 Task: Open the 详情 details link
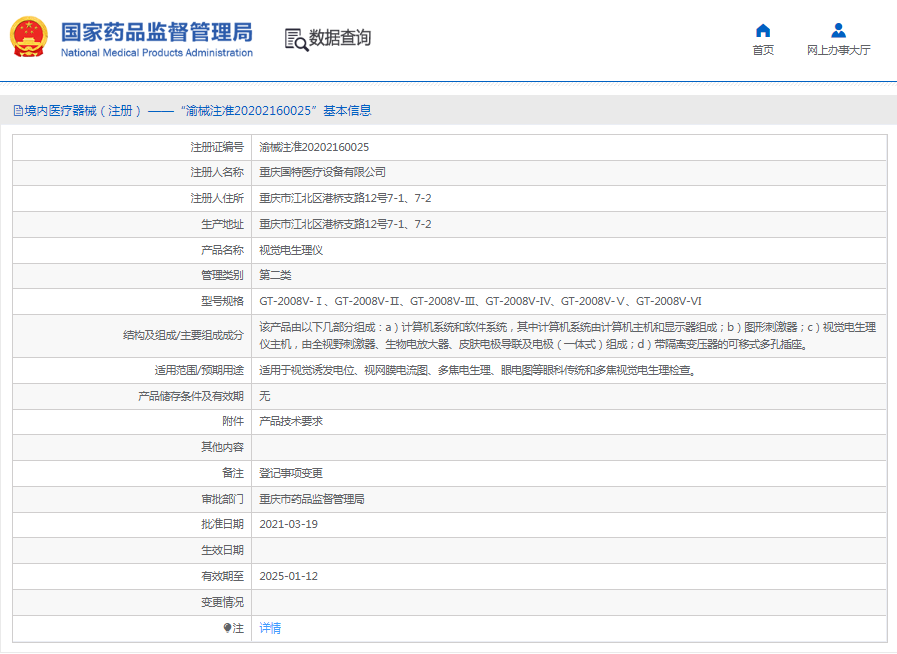click(x=270, y=628)
